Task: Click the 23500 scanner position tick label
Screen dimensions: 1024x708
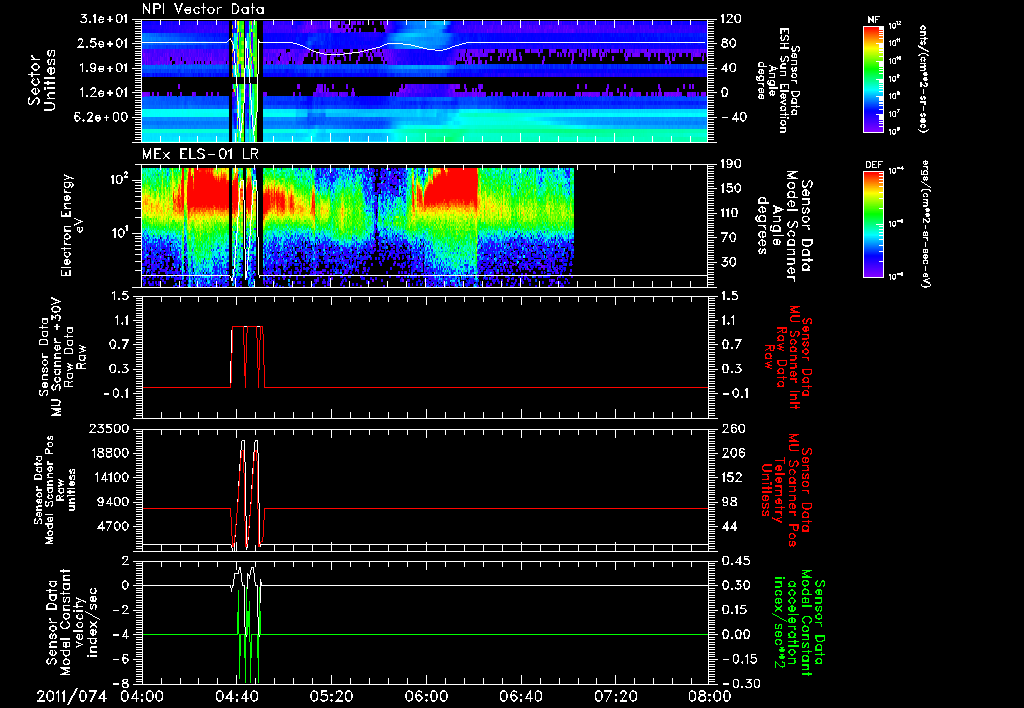Action: point(108,428)
